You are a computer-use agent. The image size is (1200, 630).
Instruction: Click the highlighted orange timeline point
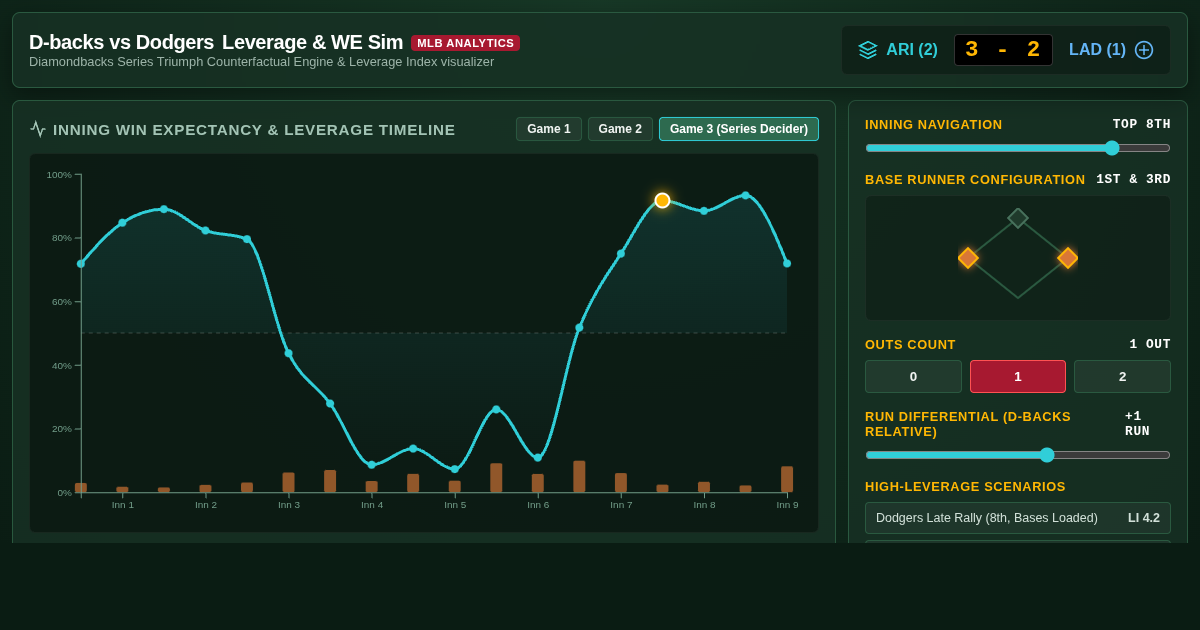tap(662, 200)
